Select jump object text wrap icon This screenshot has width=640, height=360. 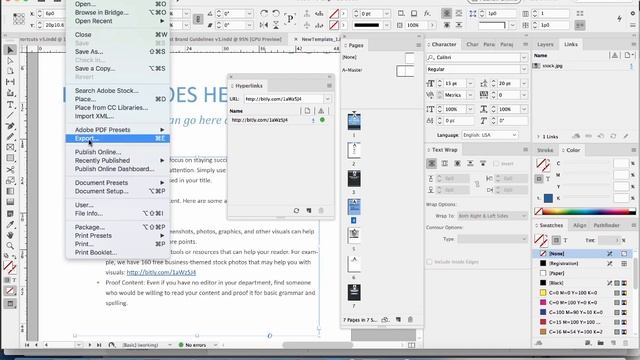[470, 163]
